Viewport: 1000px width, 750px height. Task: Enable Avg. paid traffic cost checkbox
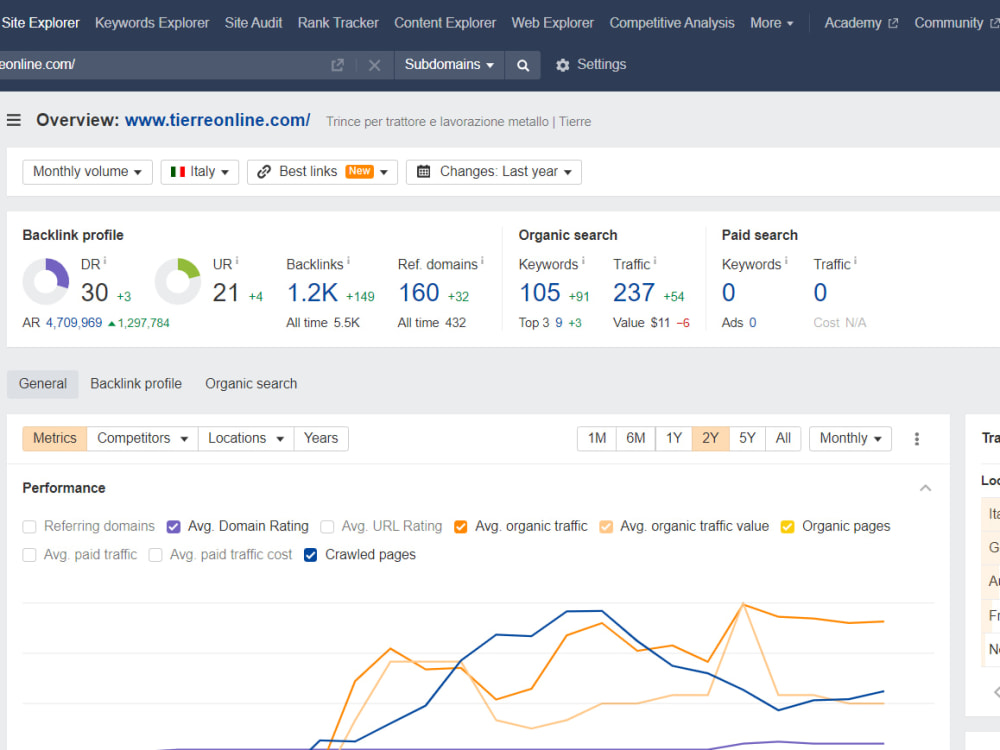156,555
